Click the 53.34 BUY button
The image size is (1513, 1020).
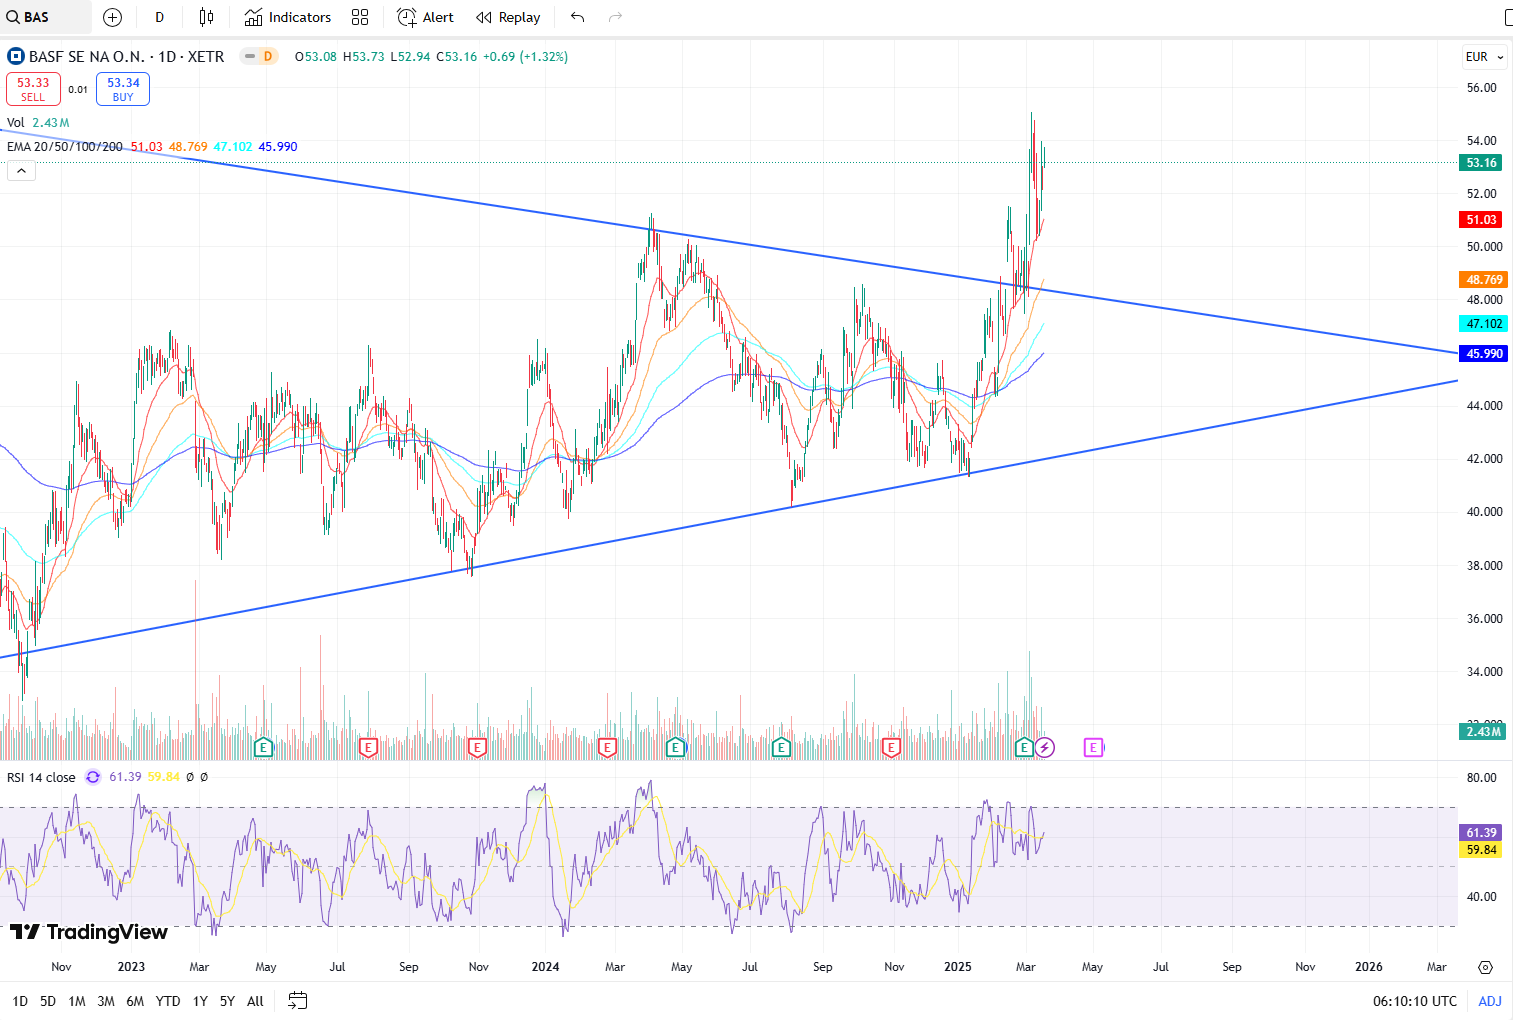123,89
